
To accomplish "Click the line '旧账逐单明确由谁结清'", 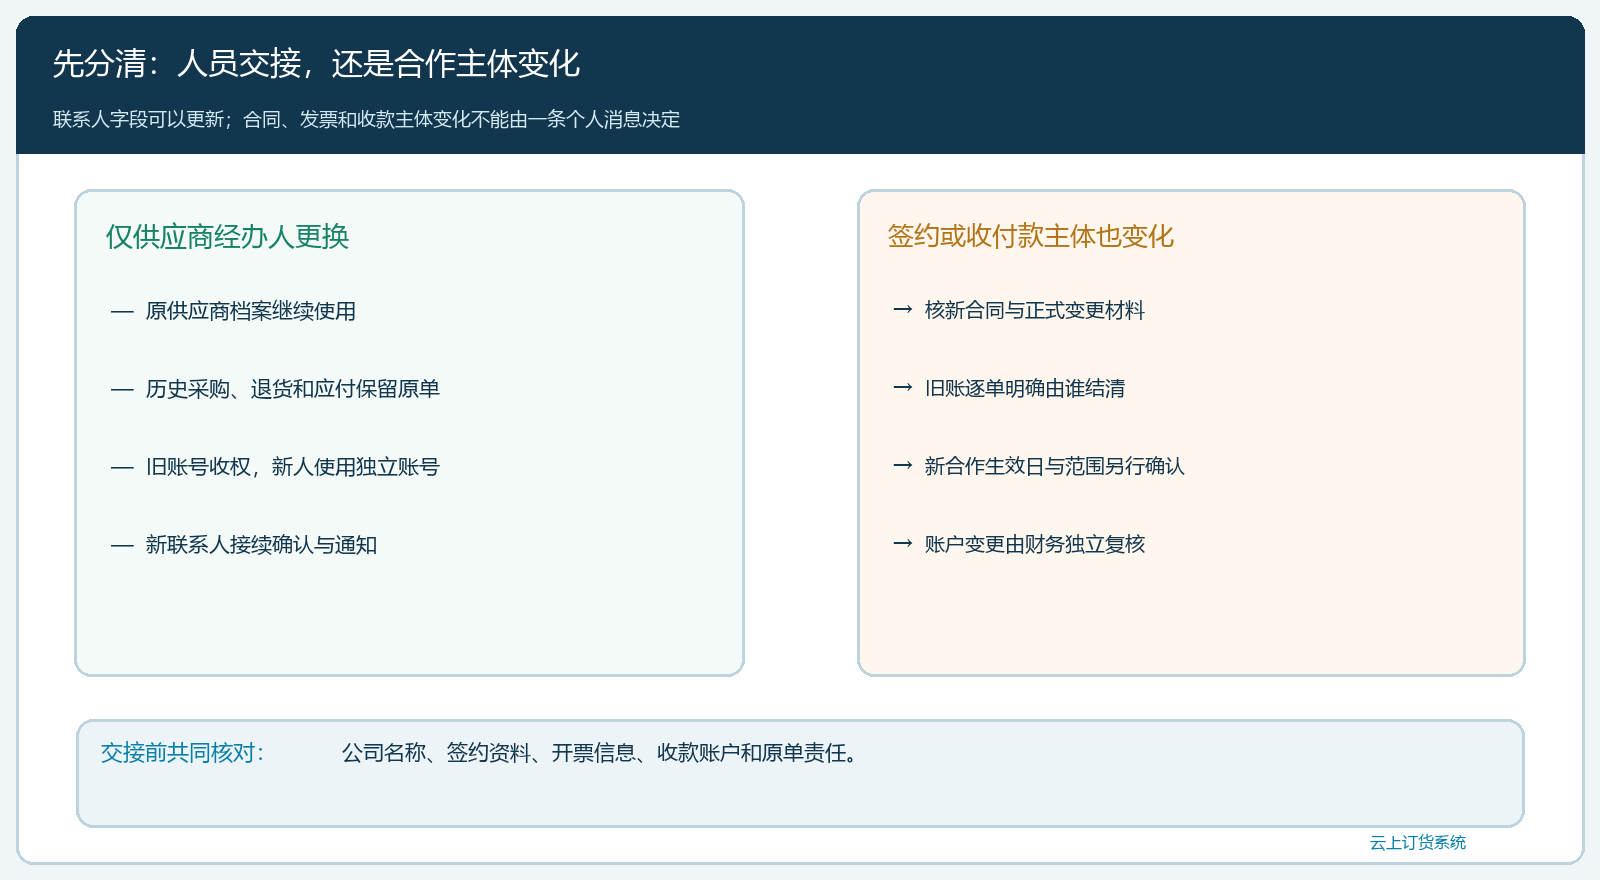I will coord(1024,389).
